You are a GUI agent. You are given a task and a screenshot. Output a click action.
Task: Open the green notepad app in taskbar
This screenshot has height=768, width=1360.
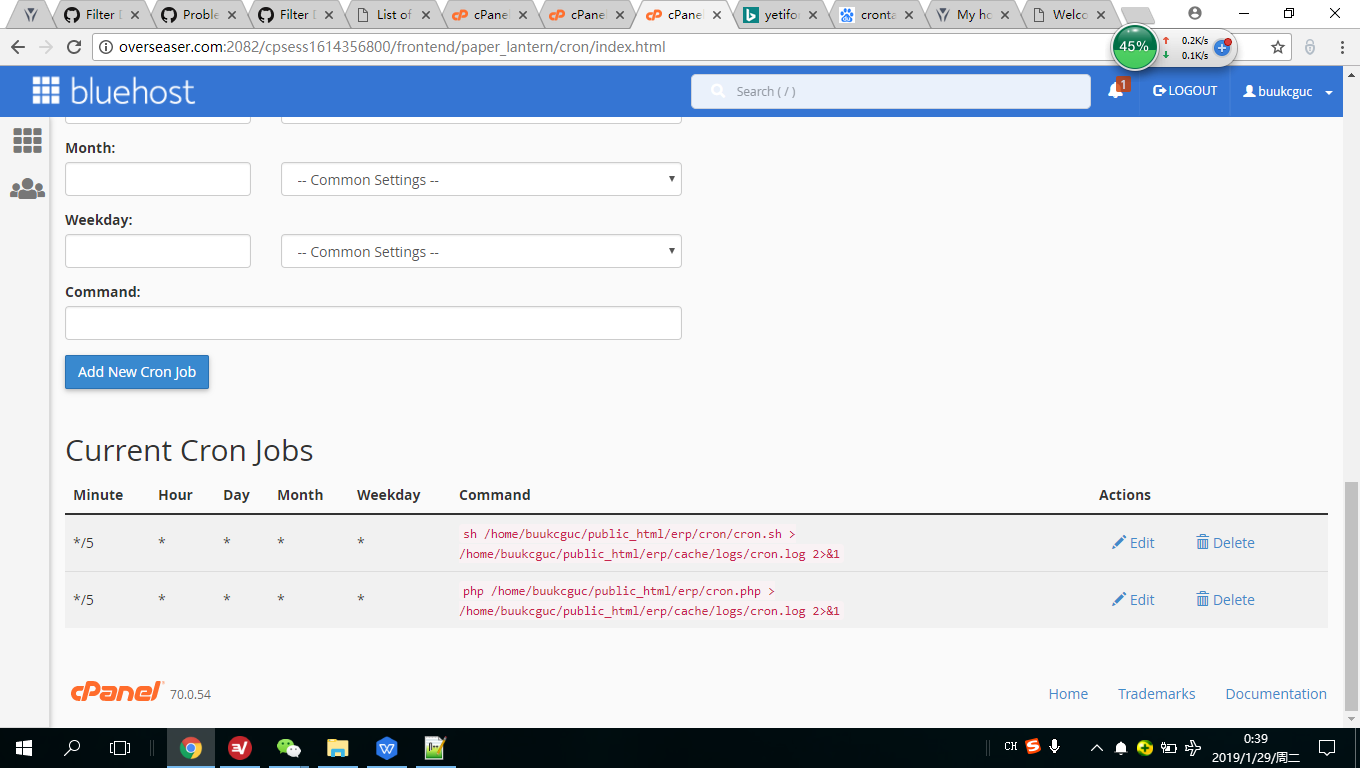tap(435, 747)
